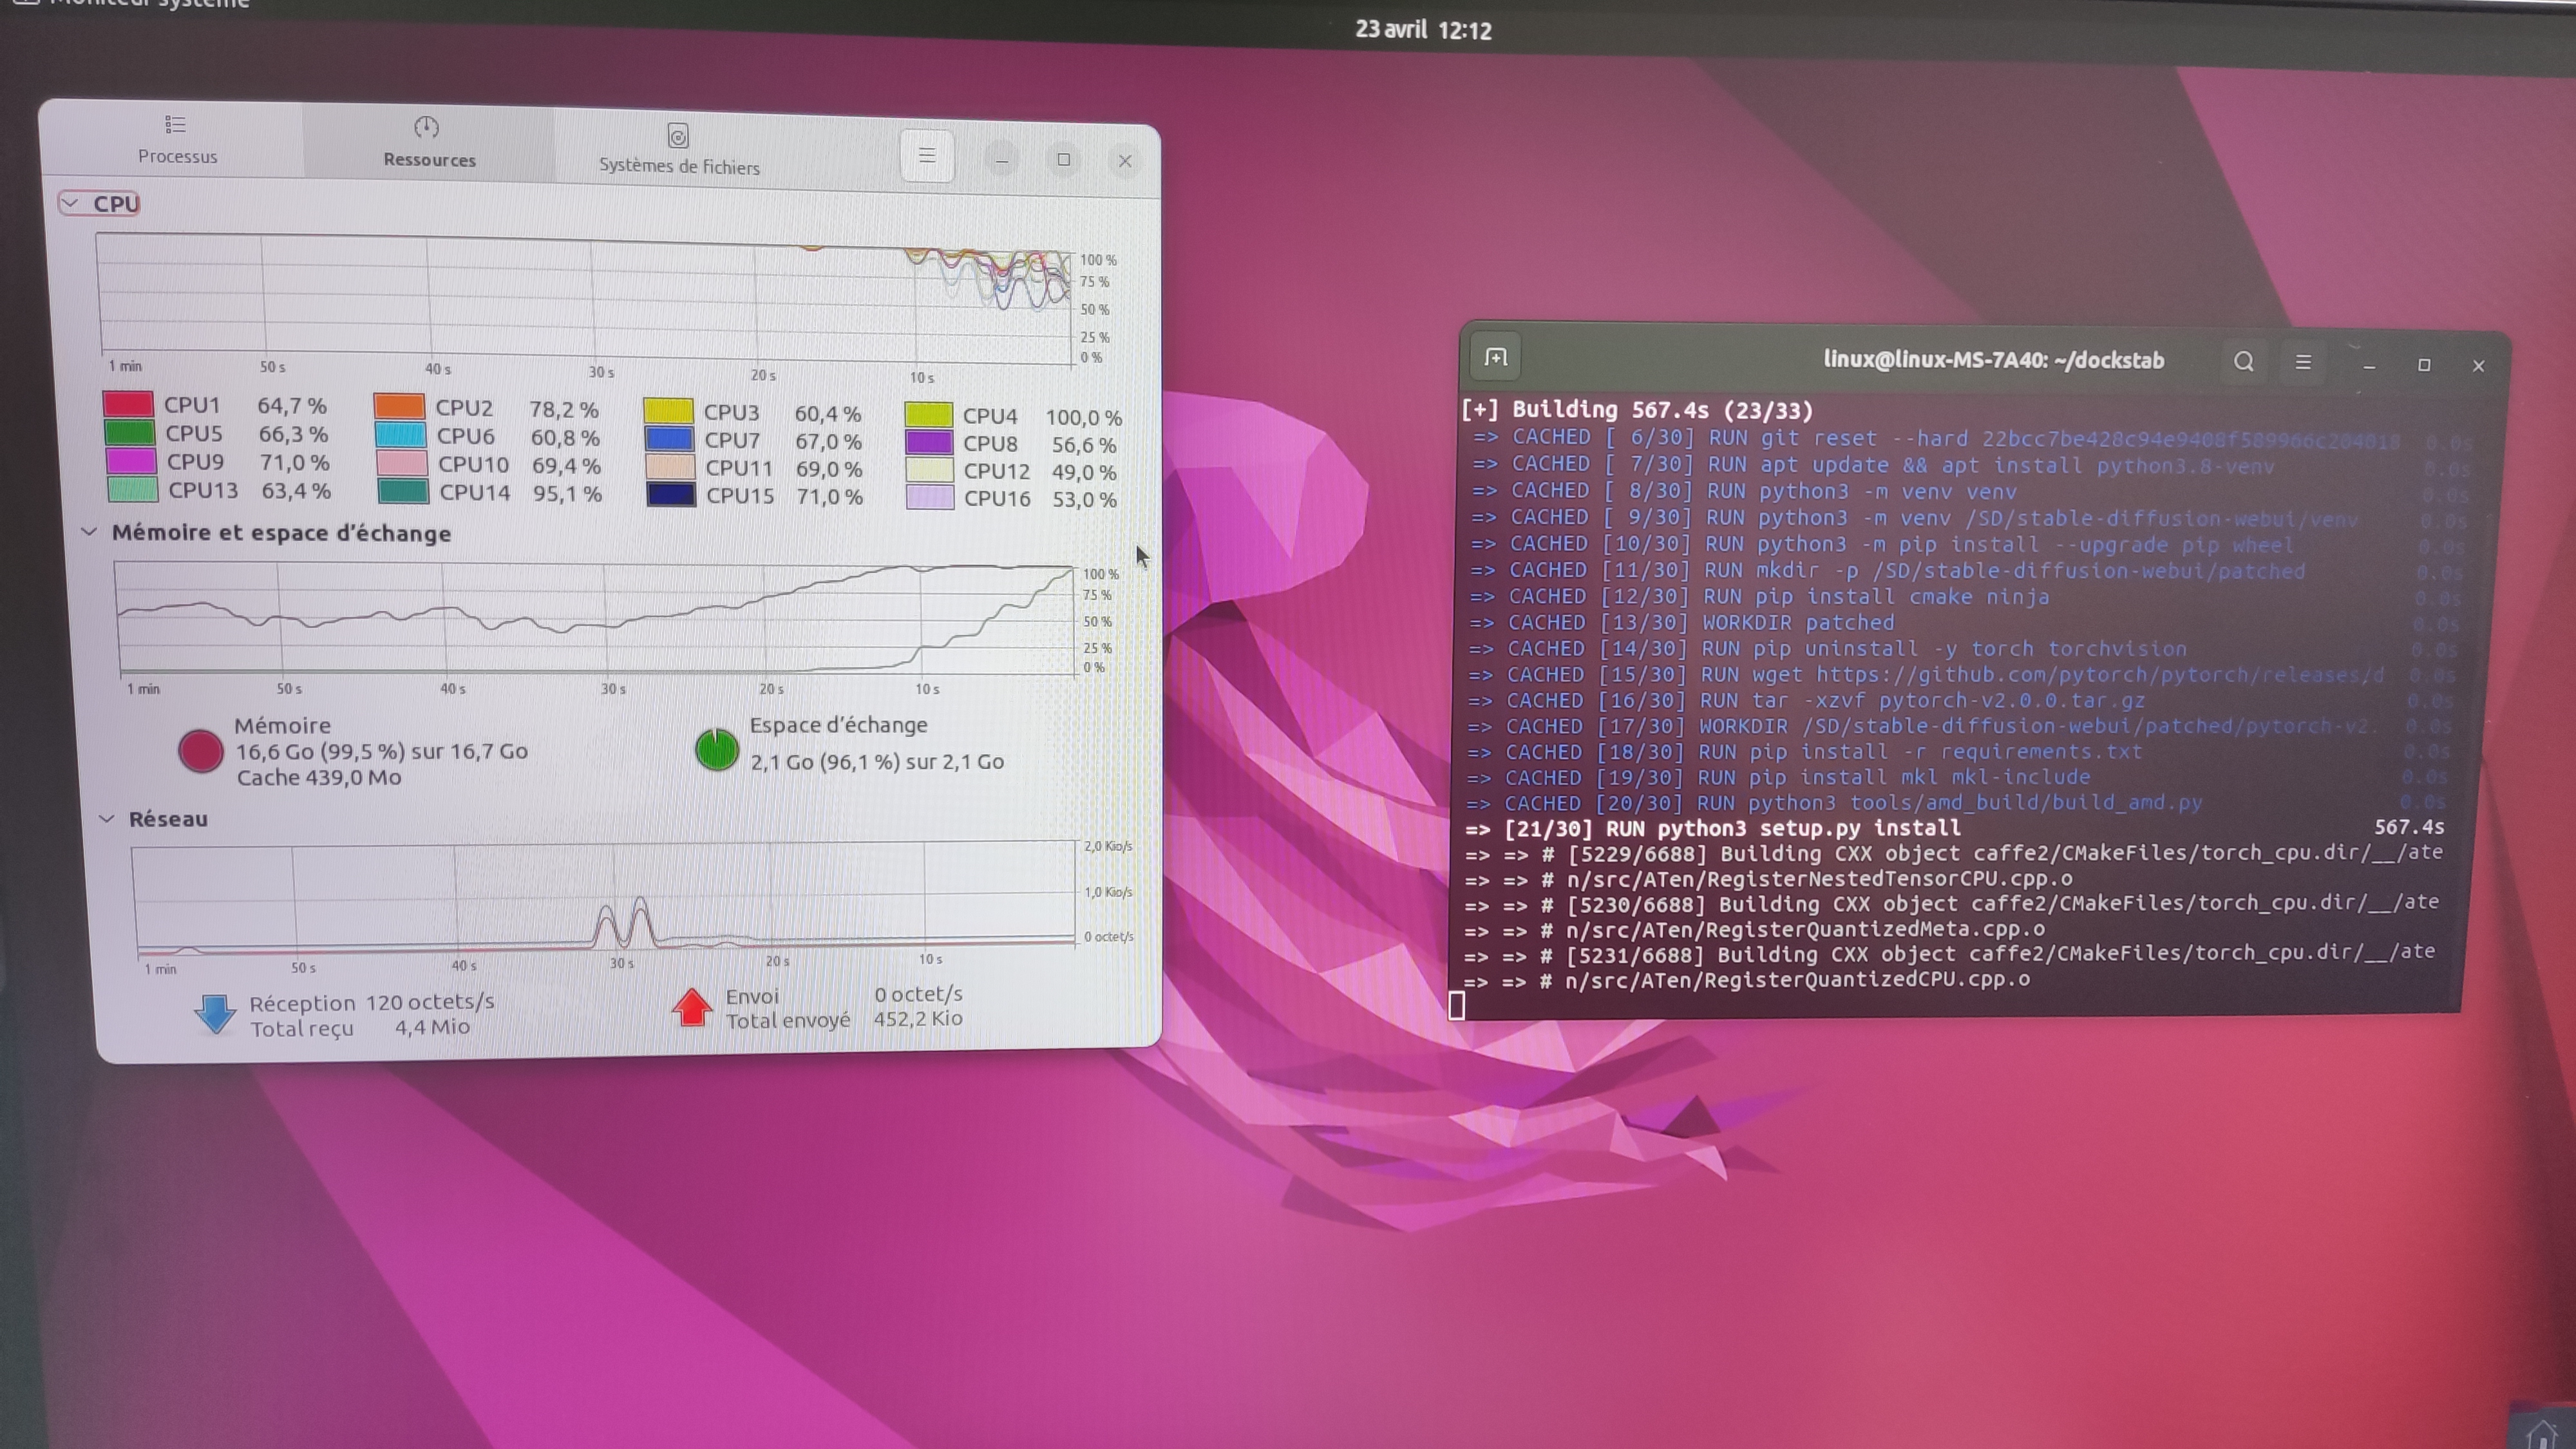Minimize the System Monitor window
The height and width of the screenshot is (1449, 2576).
(1001, 159)
